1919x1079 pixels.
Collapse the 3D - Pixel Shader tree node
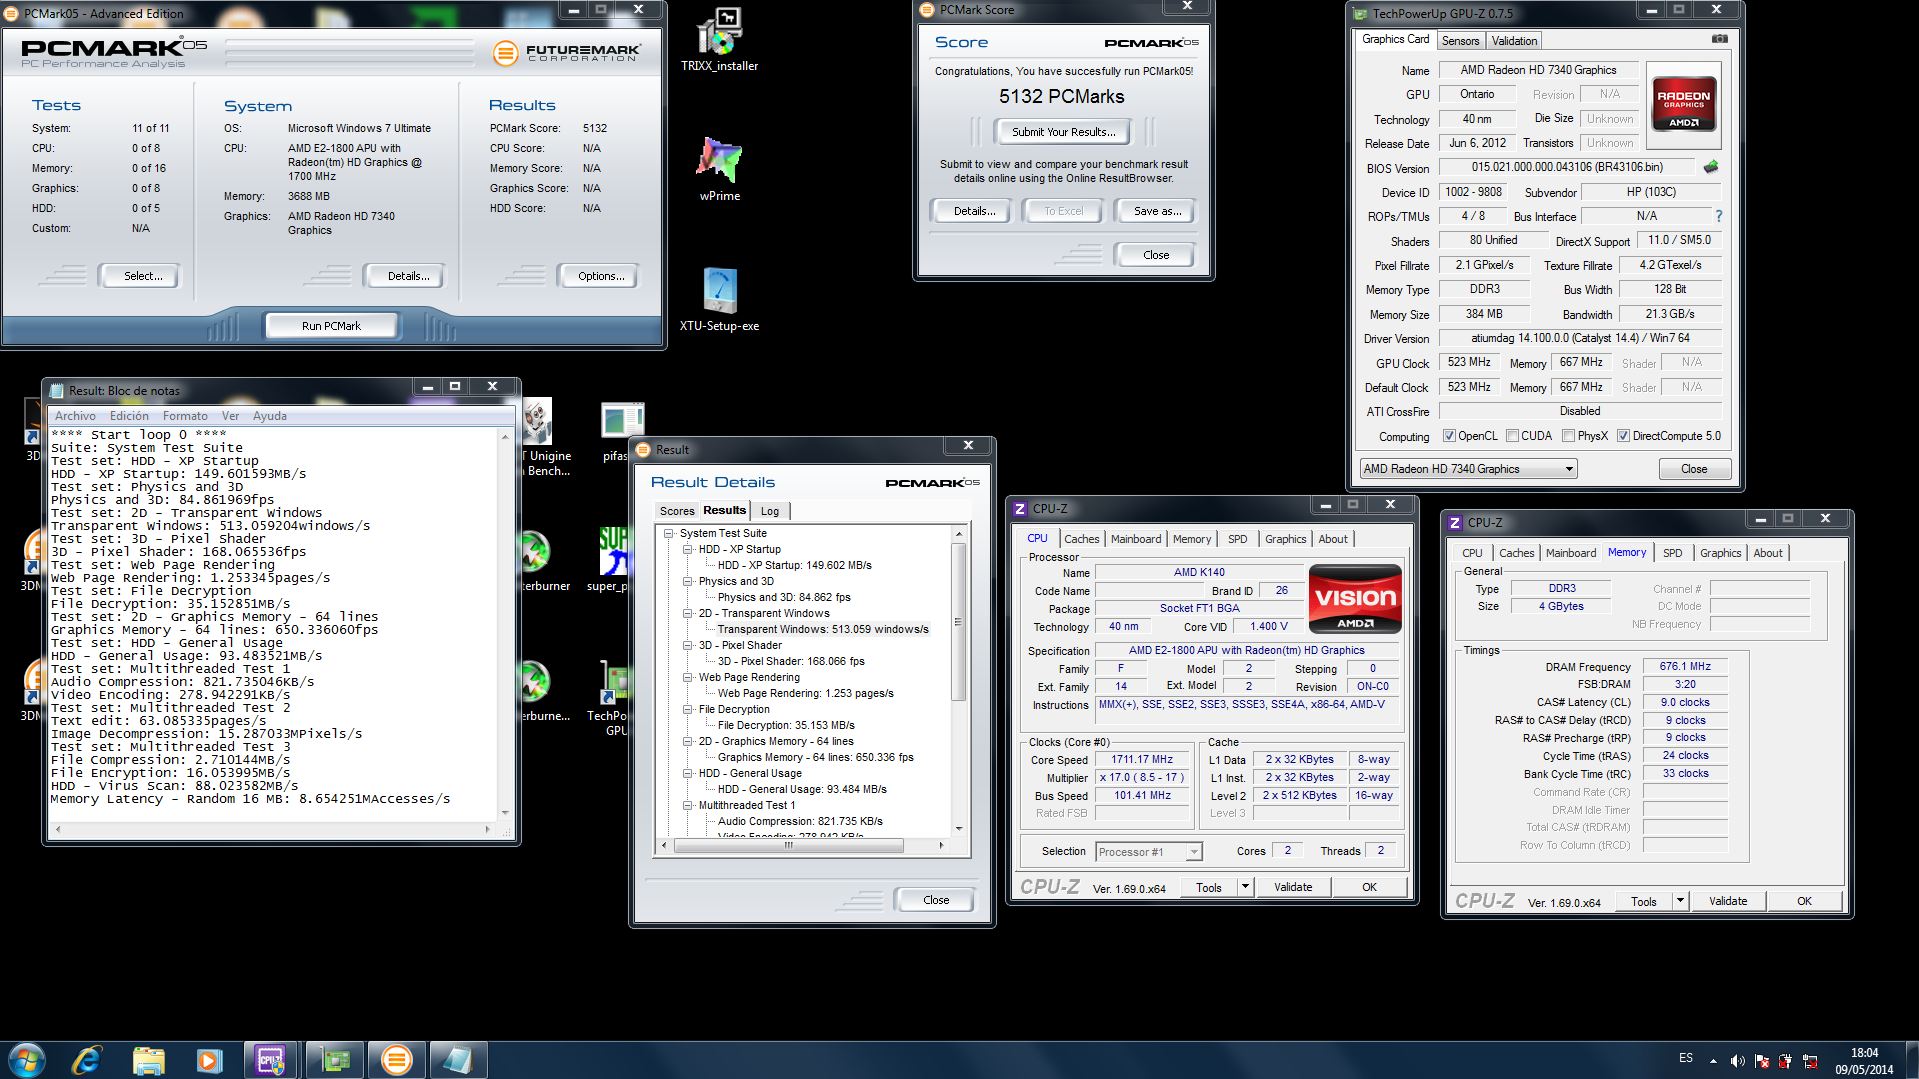tap(688, 645)
